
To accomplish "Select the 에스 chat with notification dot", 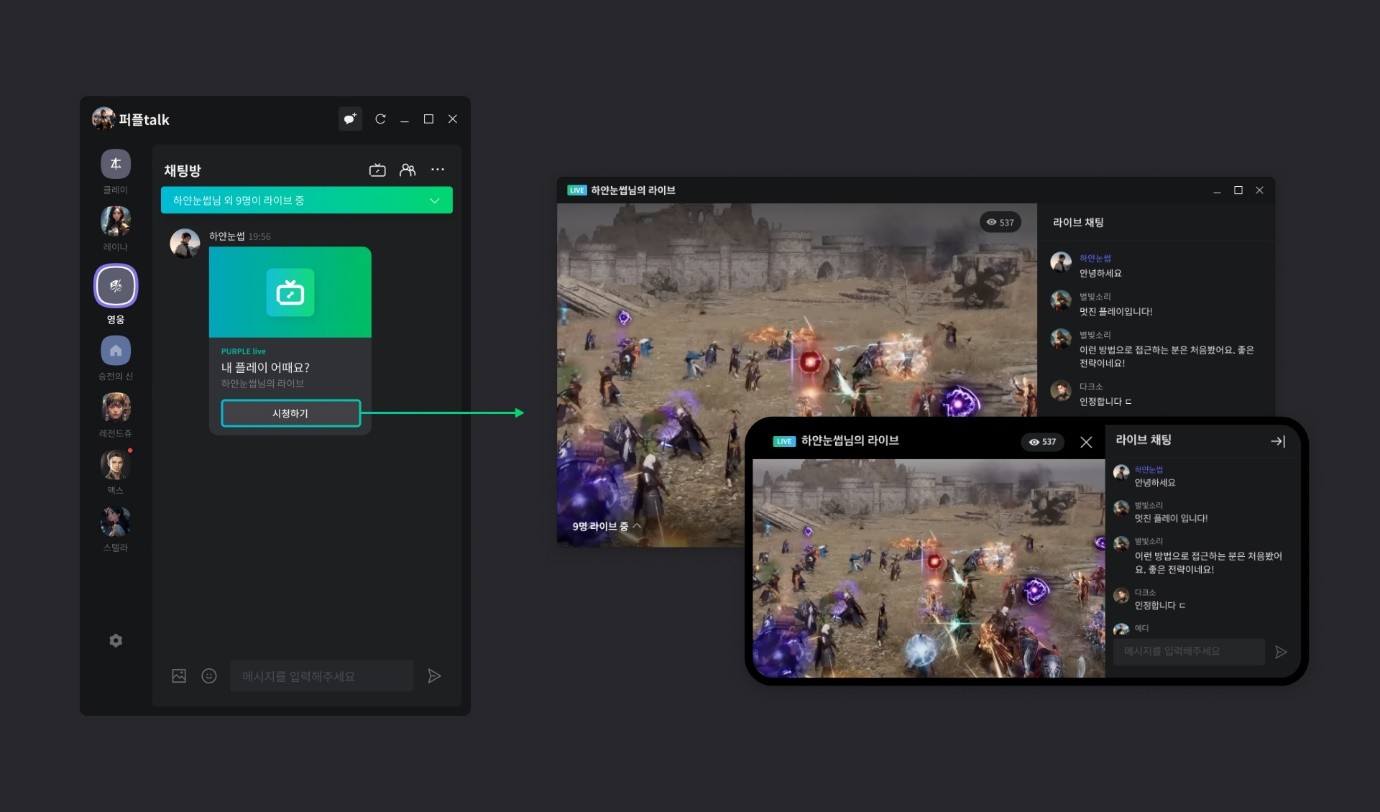I will click(116, 464).
